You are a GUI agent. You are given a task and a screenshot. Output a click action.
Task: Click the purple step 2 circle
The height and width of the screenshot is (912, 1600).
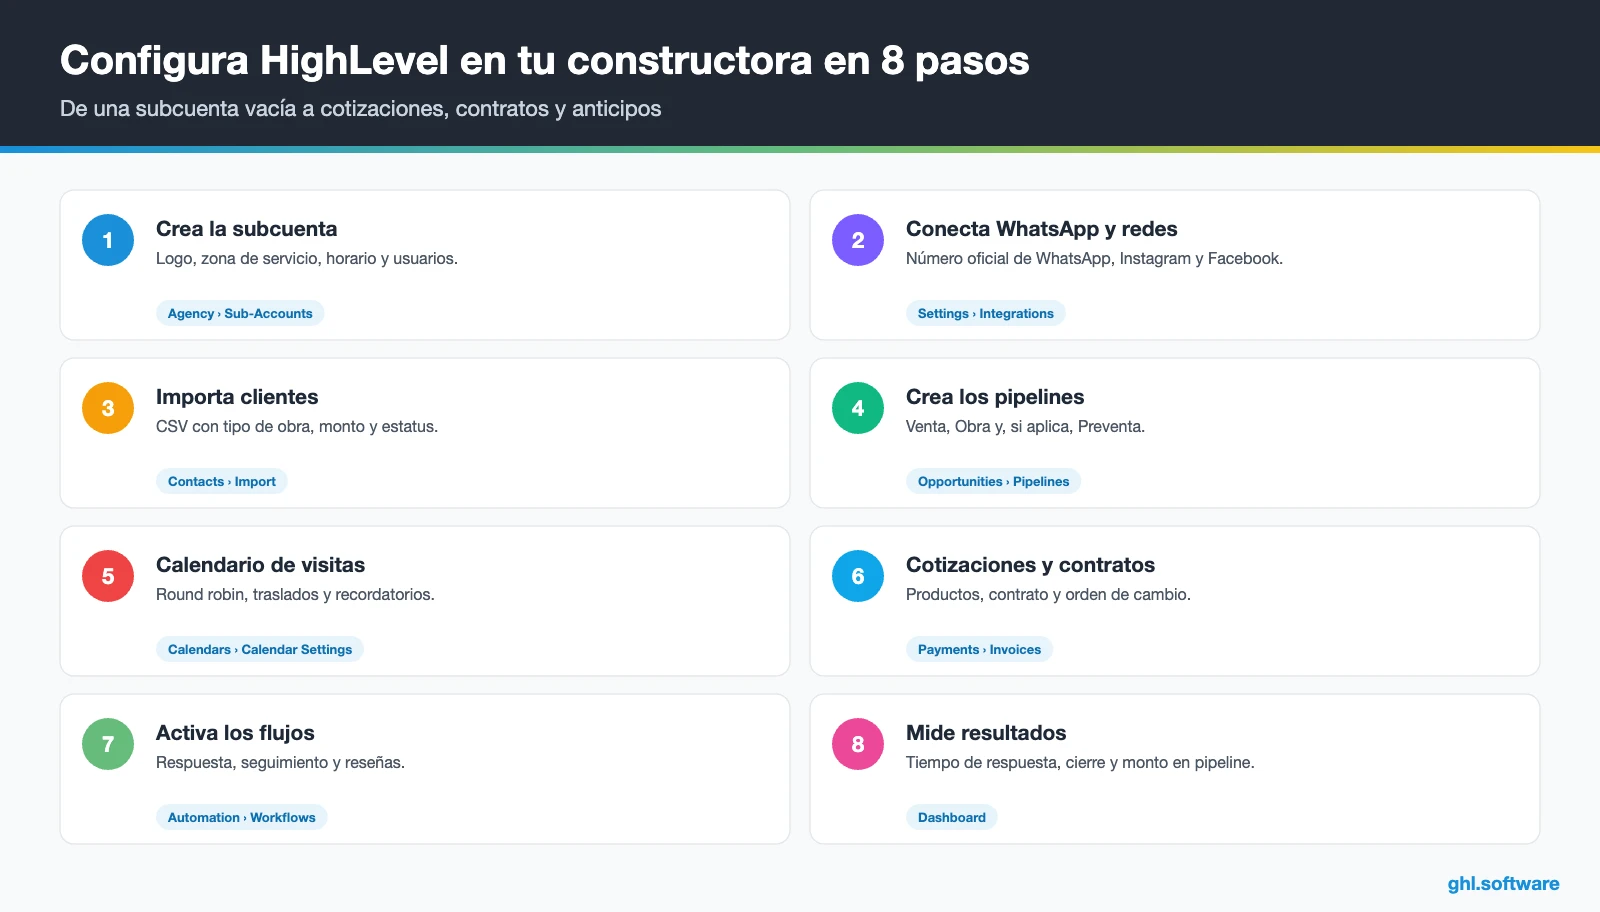[x=858, y=240]
